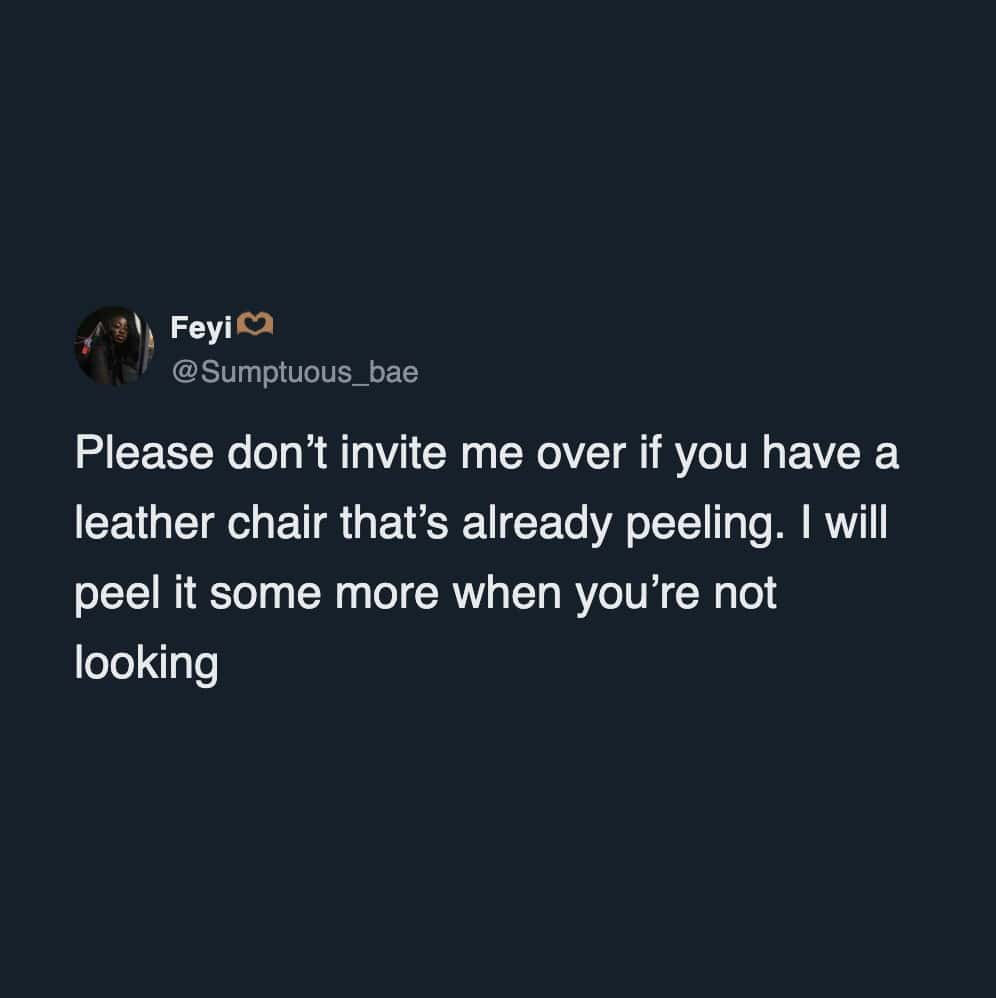Click the word "when" in the third line
996x998 pixels.
pyautogui.click(x=507, y=593)
